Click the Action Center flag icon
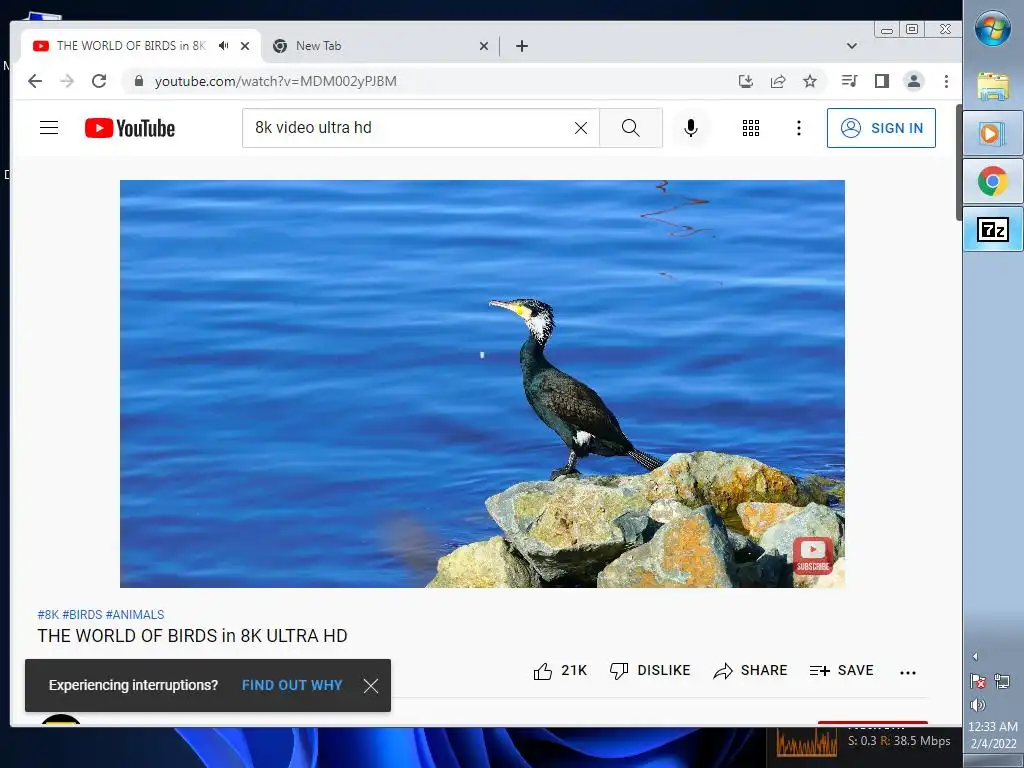Screen dimensions: 1024x768 (x=978, y=681)
